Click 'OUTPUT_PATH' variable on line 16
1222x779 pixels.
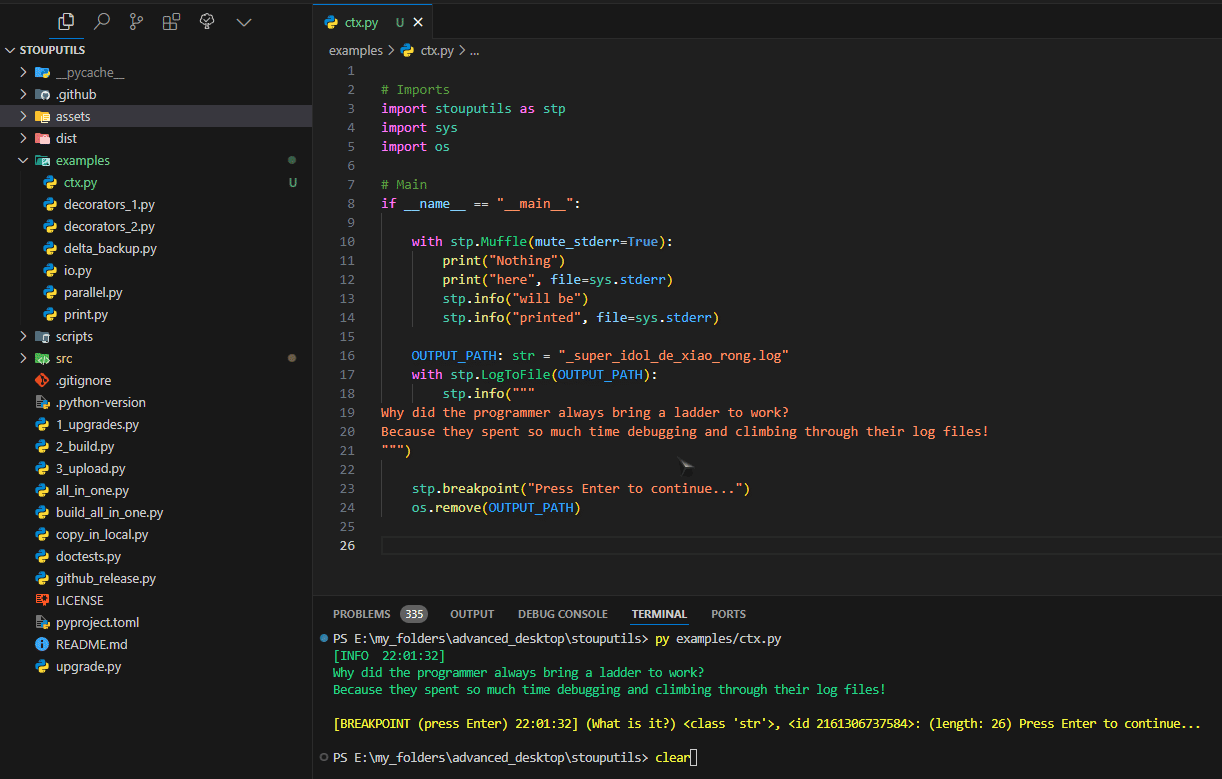point(453,355)
